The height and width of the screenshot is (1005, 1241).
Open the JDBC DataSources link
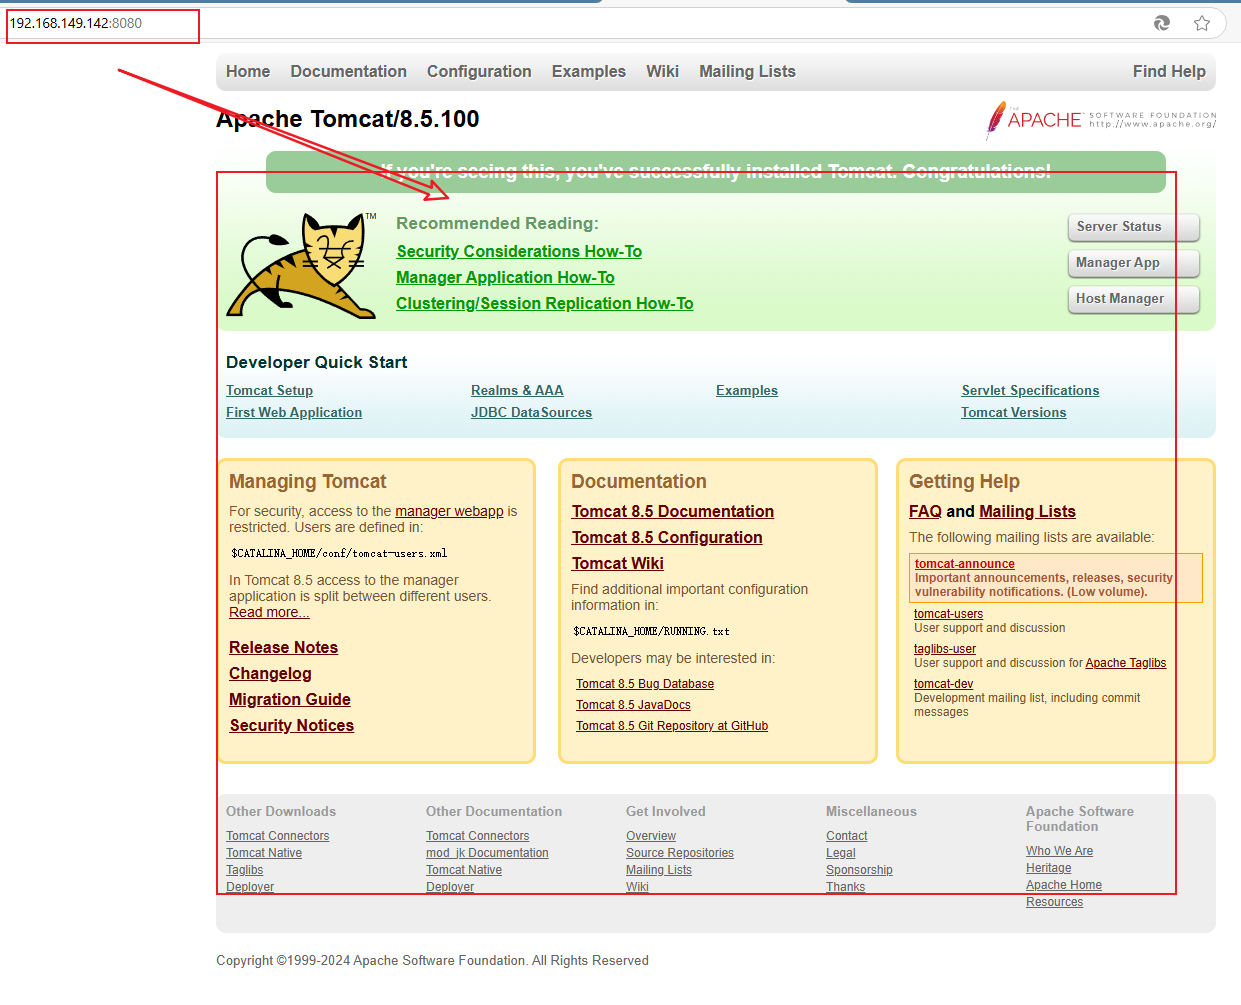tap(531, 412)
